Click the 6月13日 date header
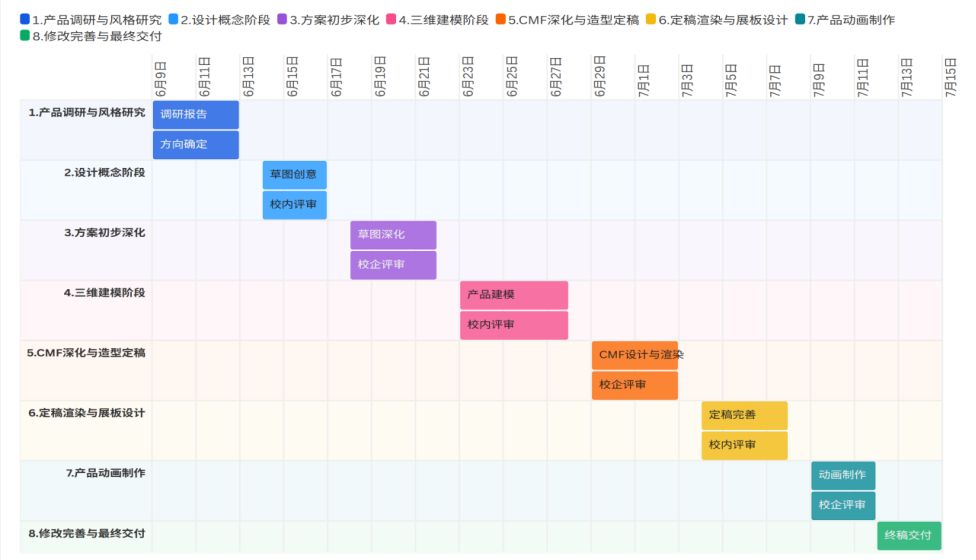This screenshot has width=976, height=560. coord(248,77)
